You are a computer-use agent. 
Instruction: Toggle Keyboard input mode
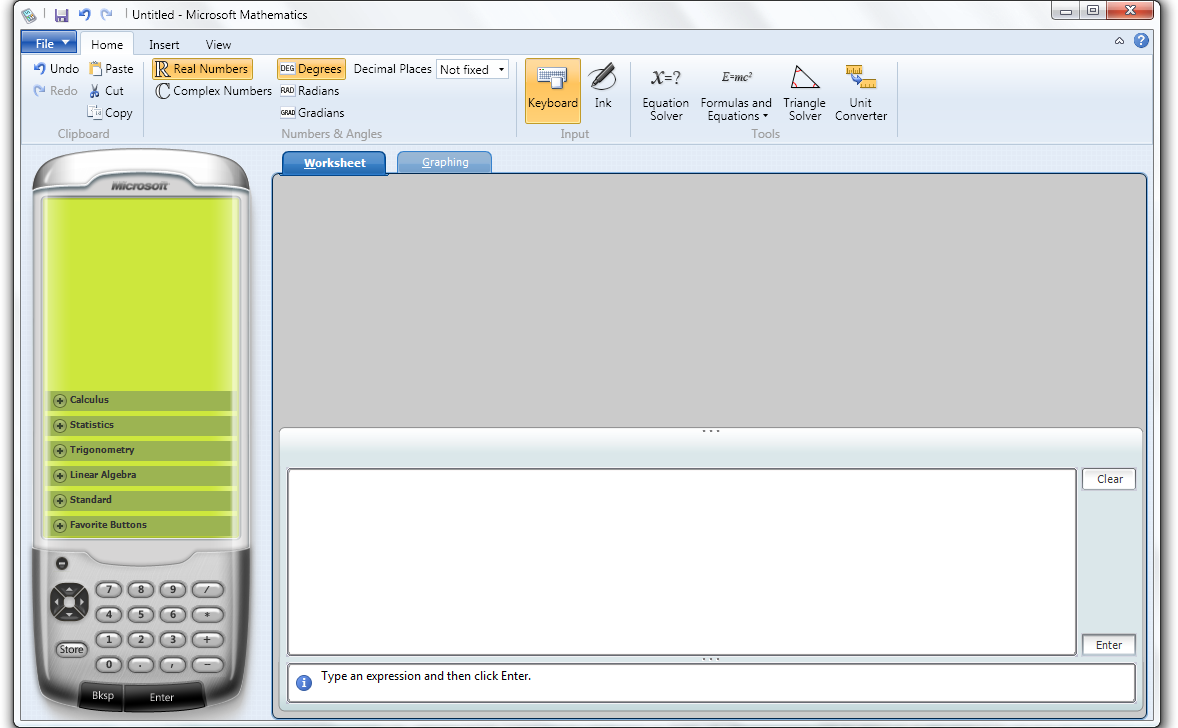tap(552, 91)
